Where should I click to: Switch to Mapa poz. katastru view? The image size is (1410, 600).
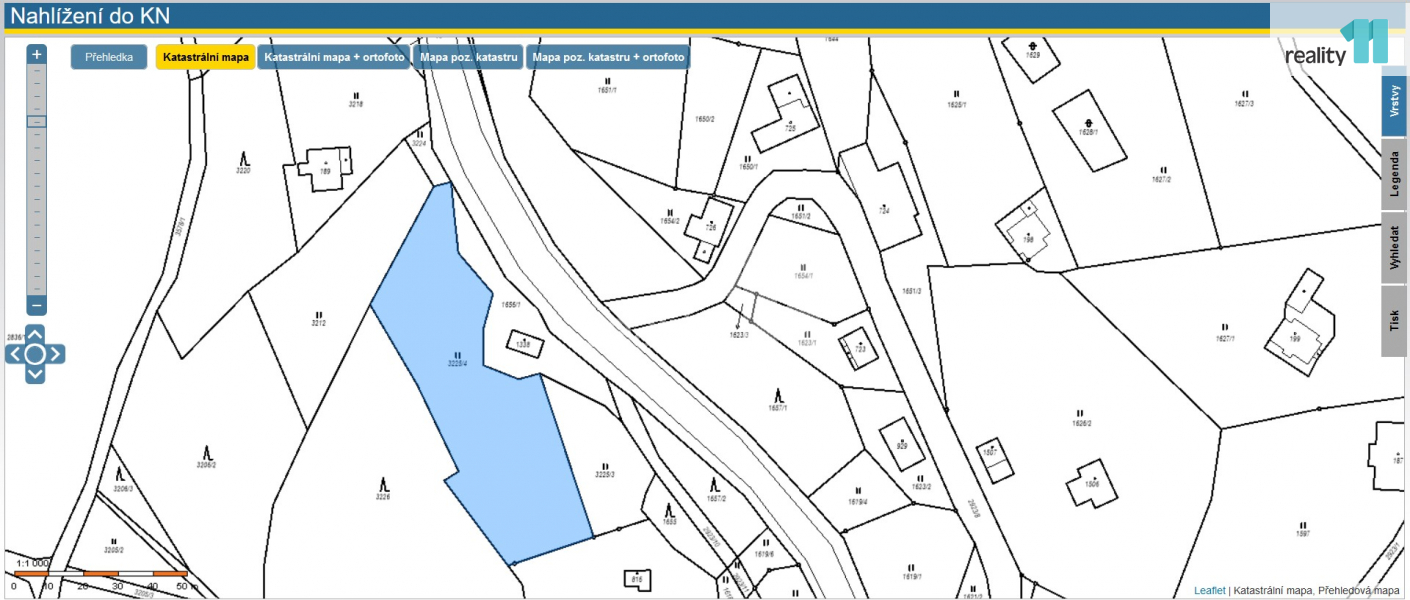(468, 57)
